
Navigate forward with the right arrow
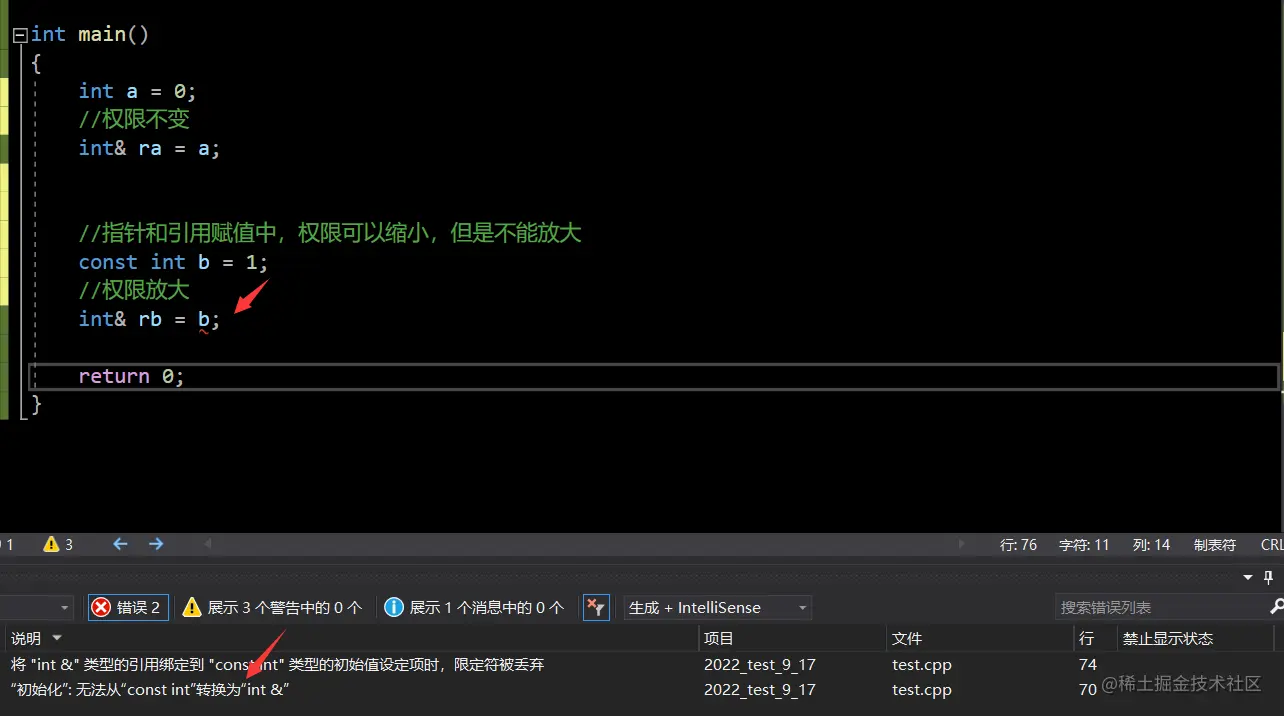(156, 544)
